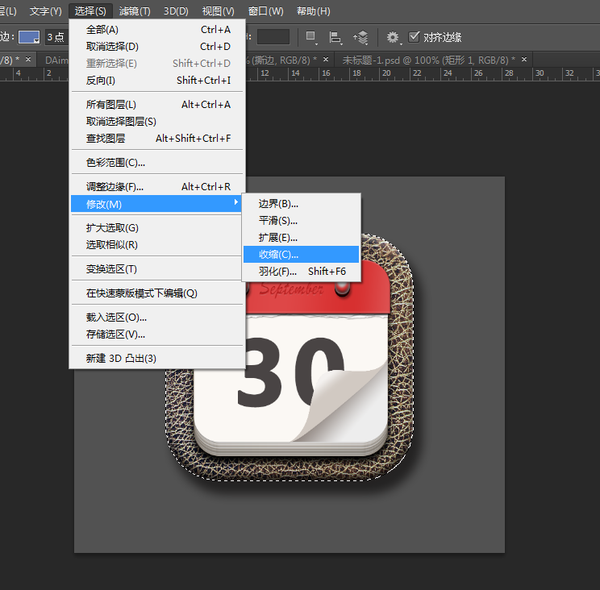The width and height of the screenshot is (600, 590).
Task: Choose 选取相似(R) menu item
Action: point(157,244)
